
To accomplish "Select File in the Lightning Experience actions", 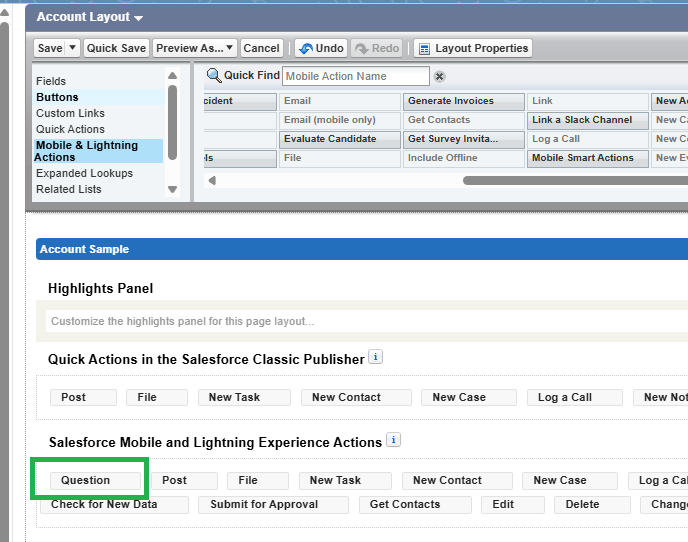I will pyautogui.click(x=258, y=481).
